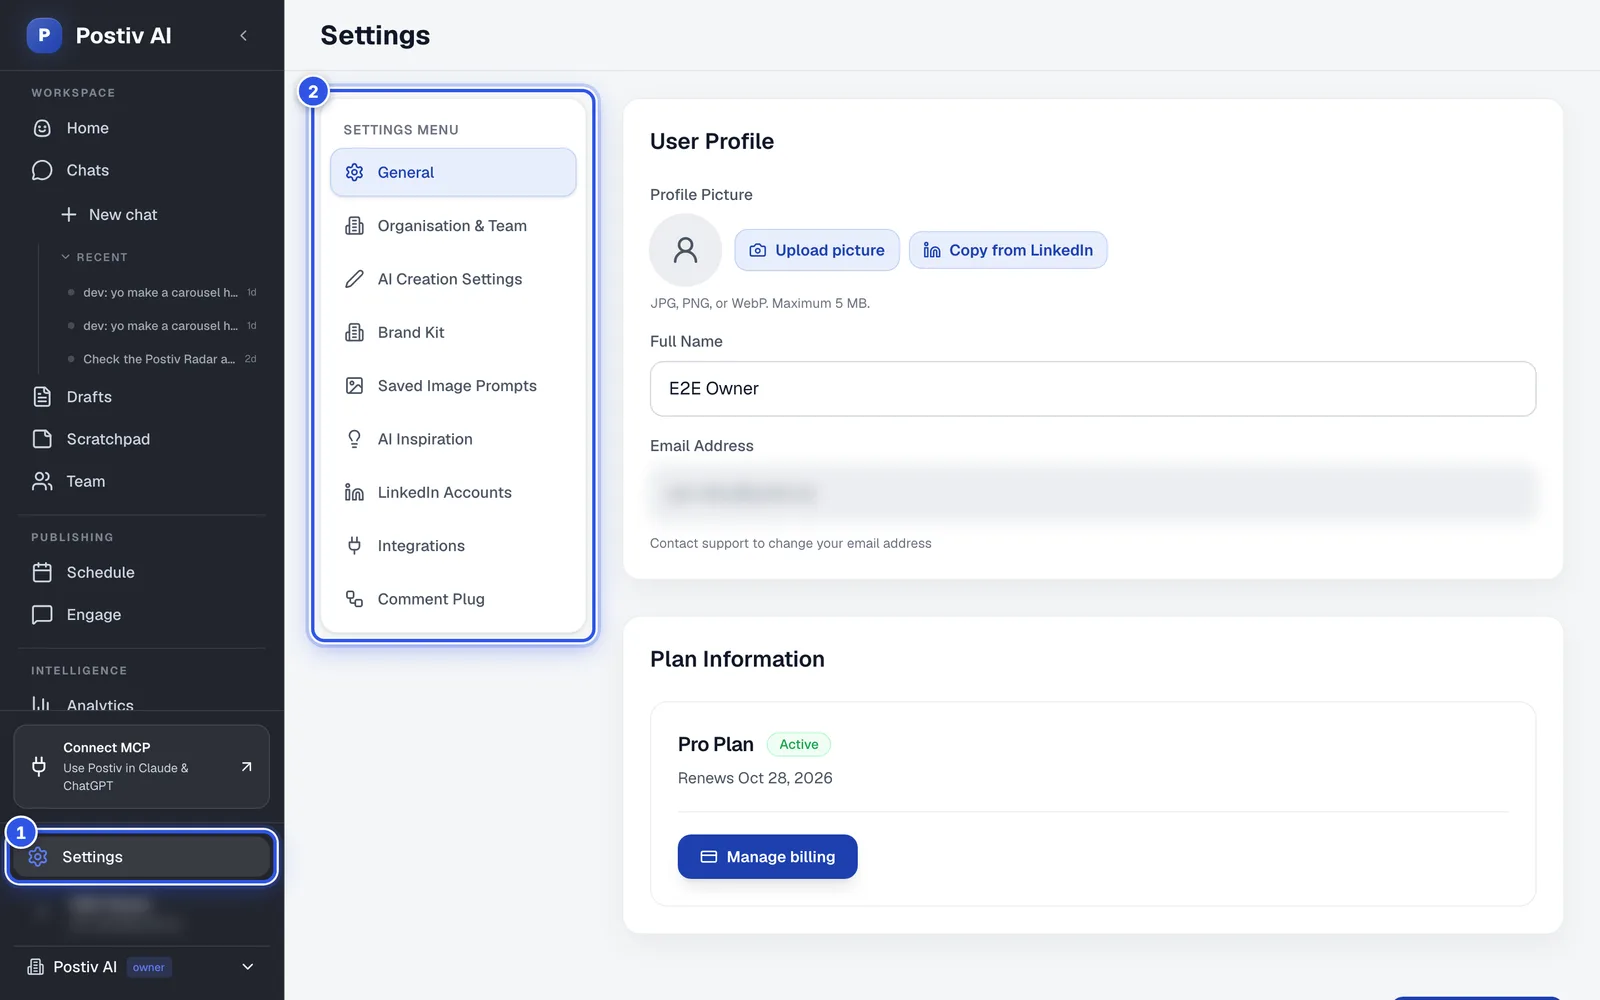
Task: Click the Brand Kit icon
Action: point(354,332)
